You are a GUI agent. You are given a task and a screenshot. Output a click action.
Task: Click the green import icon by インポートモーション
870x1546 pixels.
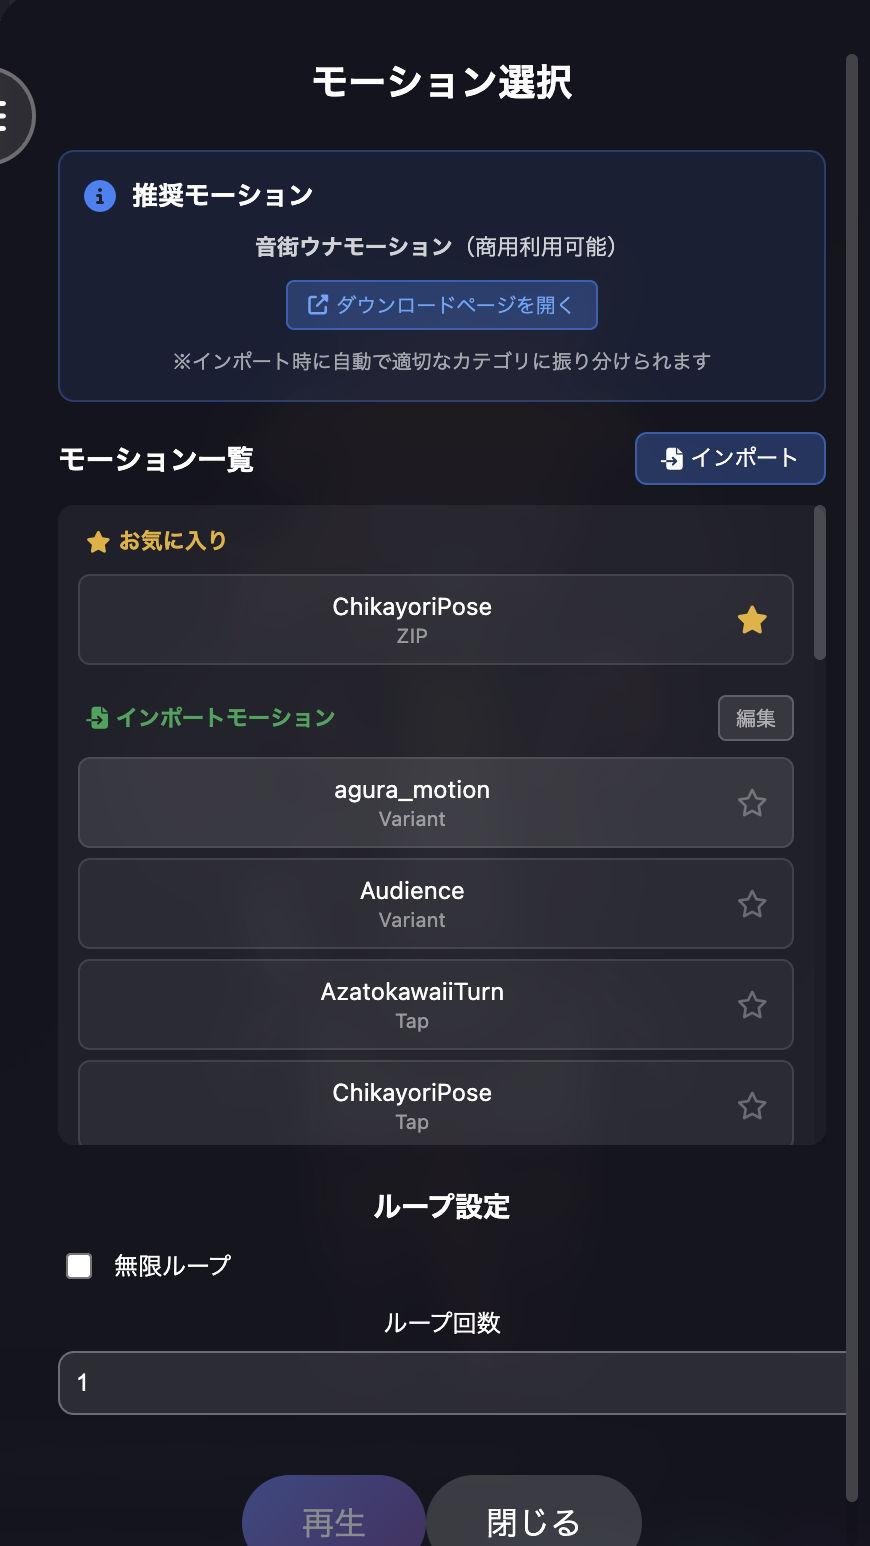point(98,718)
